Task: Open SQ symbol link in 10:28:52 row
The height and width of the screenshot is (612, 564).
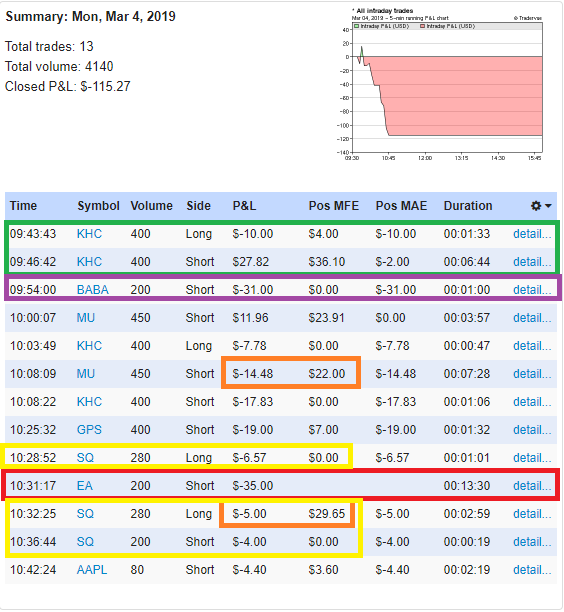Action: pos(85,458)
